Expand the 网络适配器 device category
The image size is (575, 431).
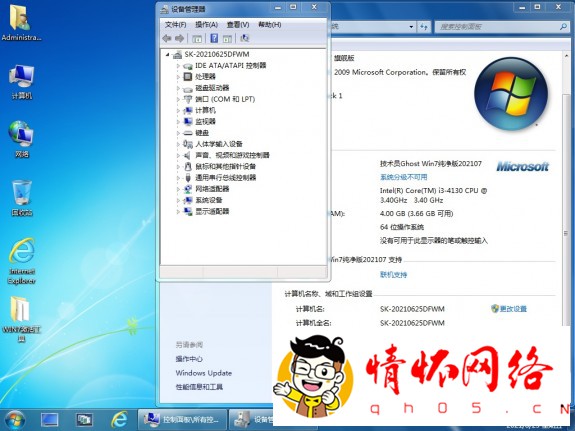(x=179, y=189)
